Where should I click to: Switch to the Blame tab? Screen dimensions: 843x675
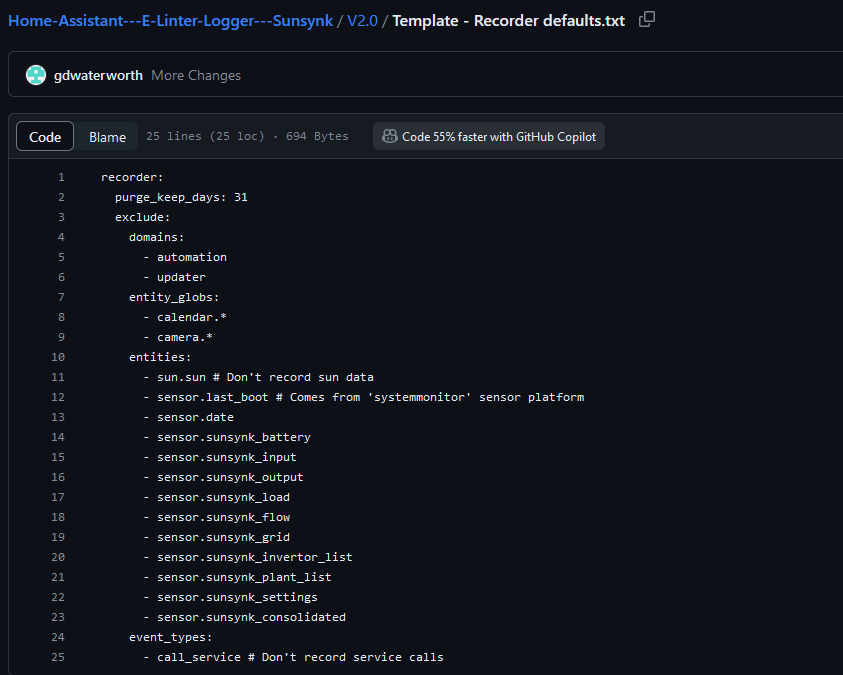[107, 137]
